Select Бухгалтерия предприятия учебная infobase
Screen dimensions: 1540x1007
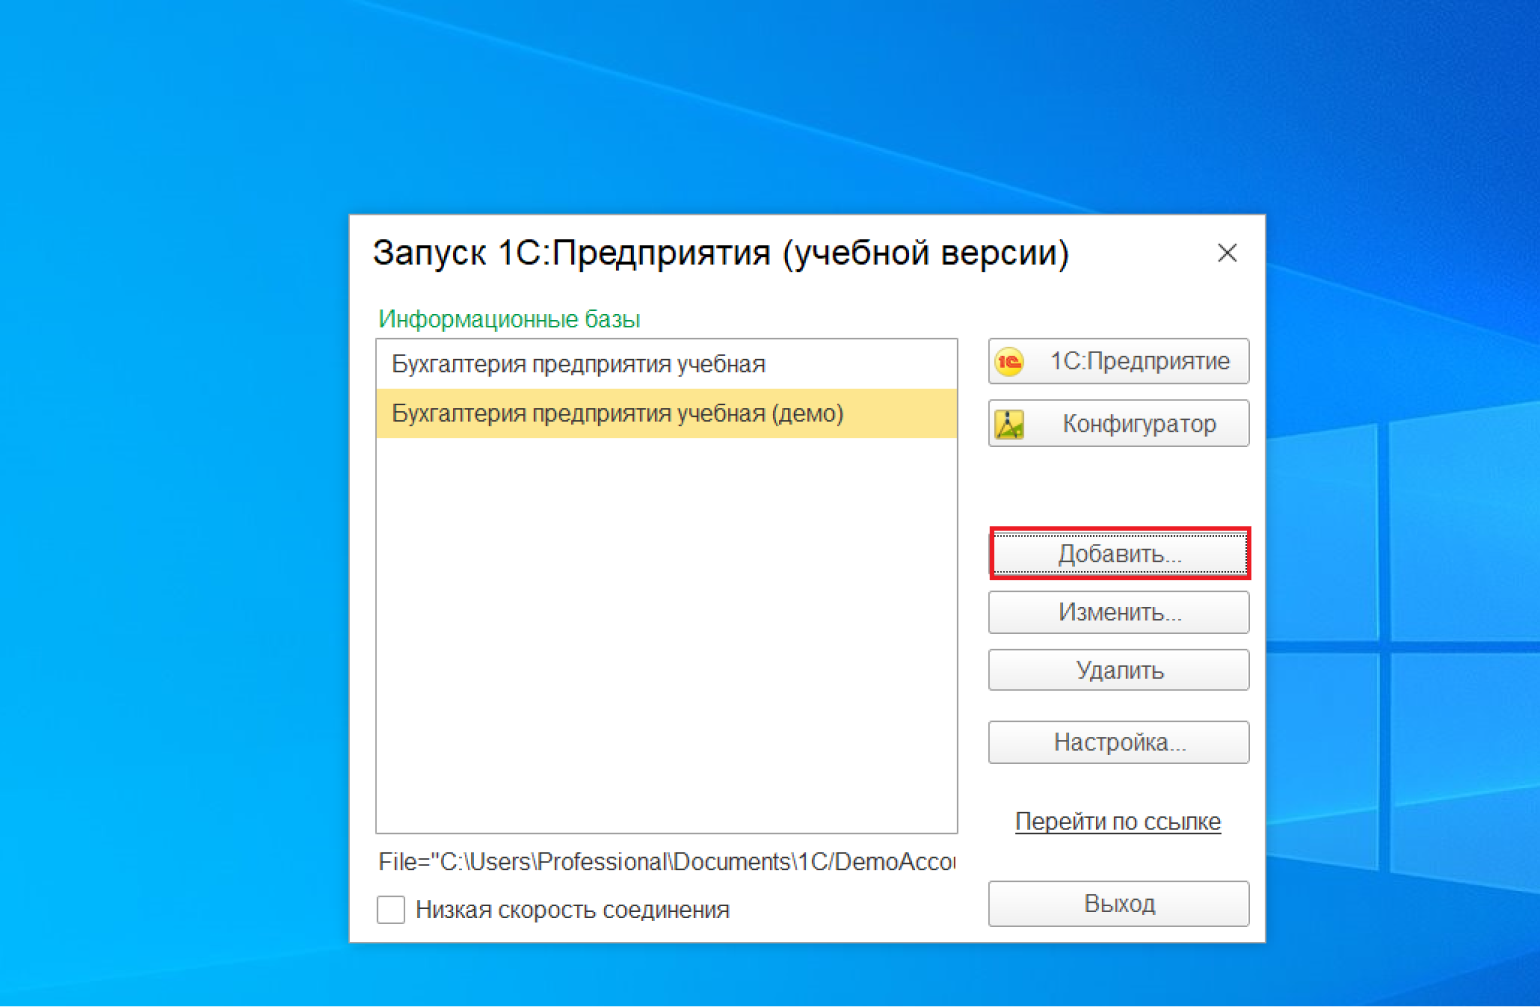[x=666, y=364]
